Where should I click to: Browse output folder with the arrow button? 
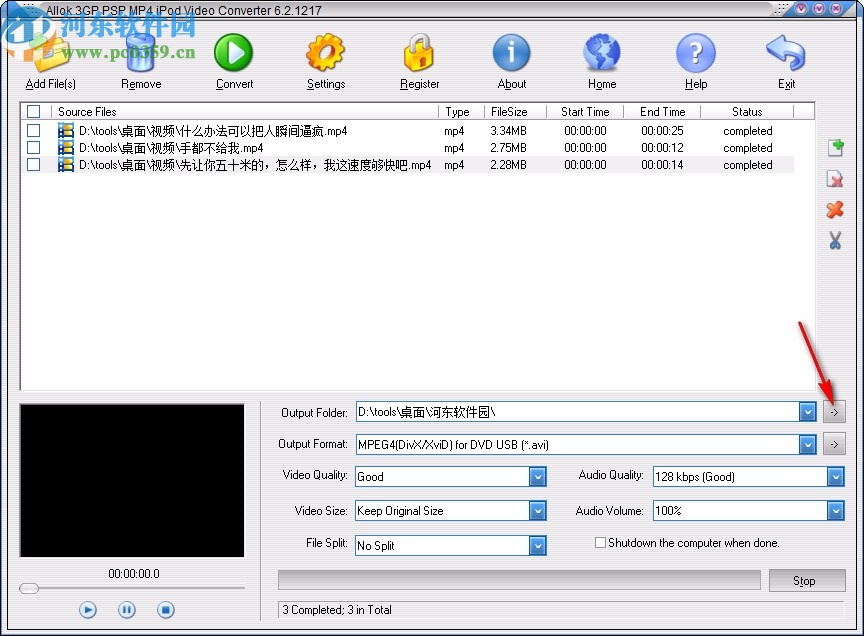[x=834, y=411]
